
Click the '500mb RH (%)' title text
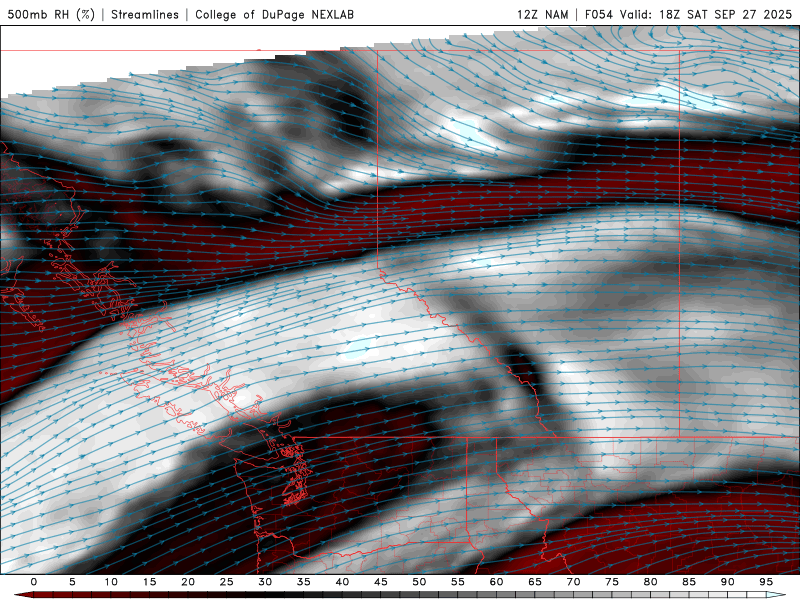tap(51, 14)
